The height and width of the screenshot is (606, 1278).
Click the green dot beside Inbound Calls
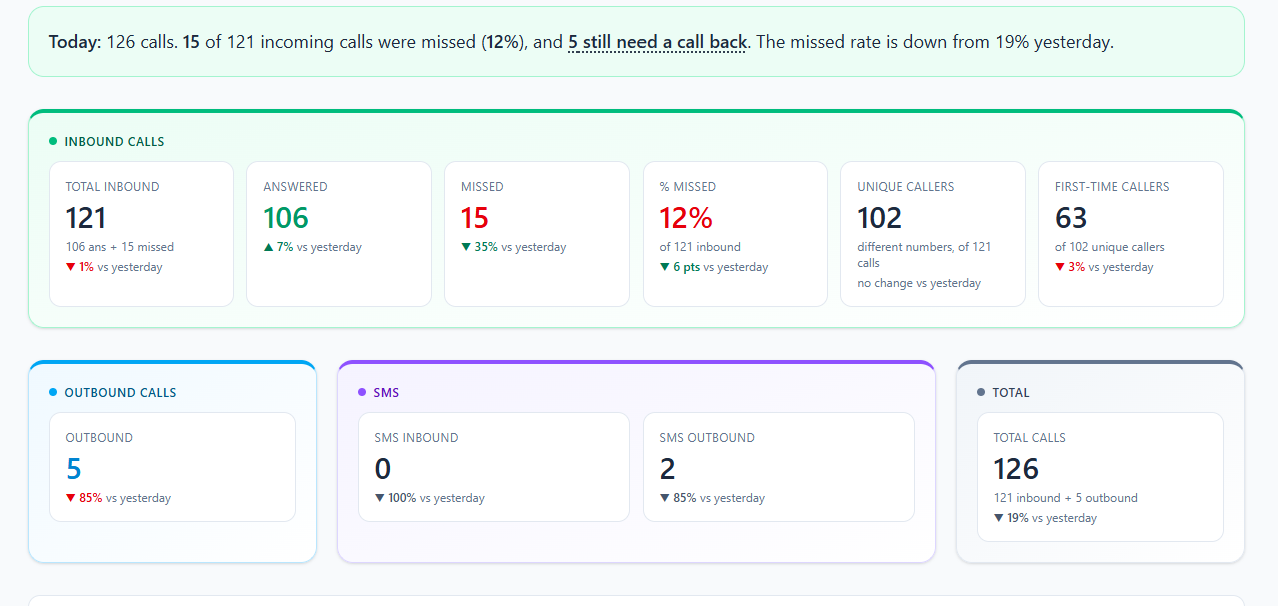click(53, 141)
